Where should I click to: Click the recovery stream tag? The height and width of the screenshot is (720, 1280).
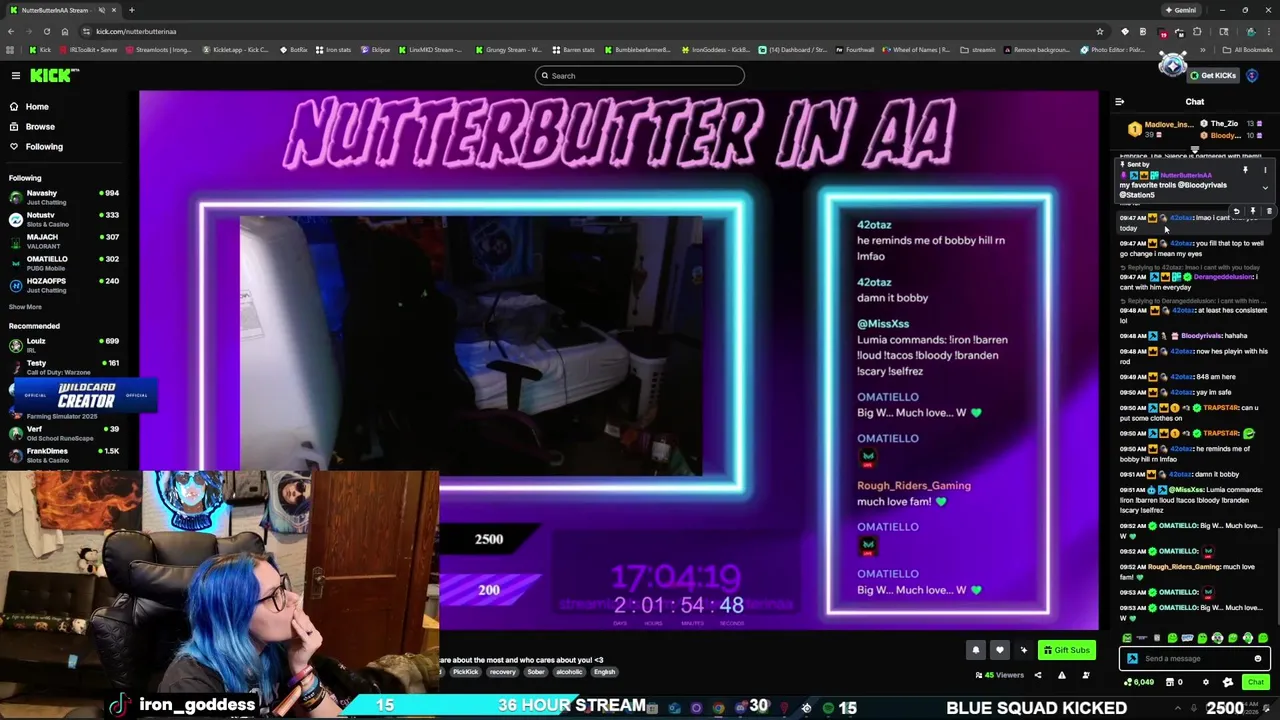(x=502, y=672)
